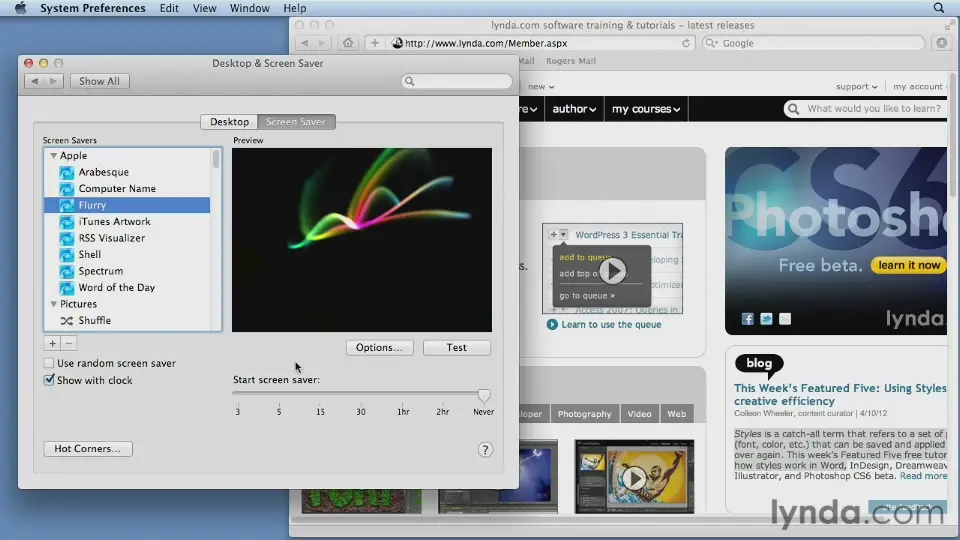
Task: Switch to the Desktop tab
Action: coord(229,122)
